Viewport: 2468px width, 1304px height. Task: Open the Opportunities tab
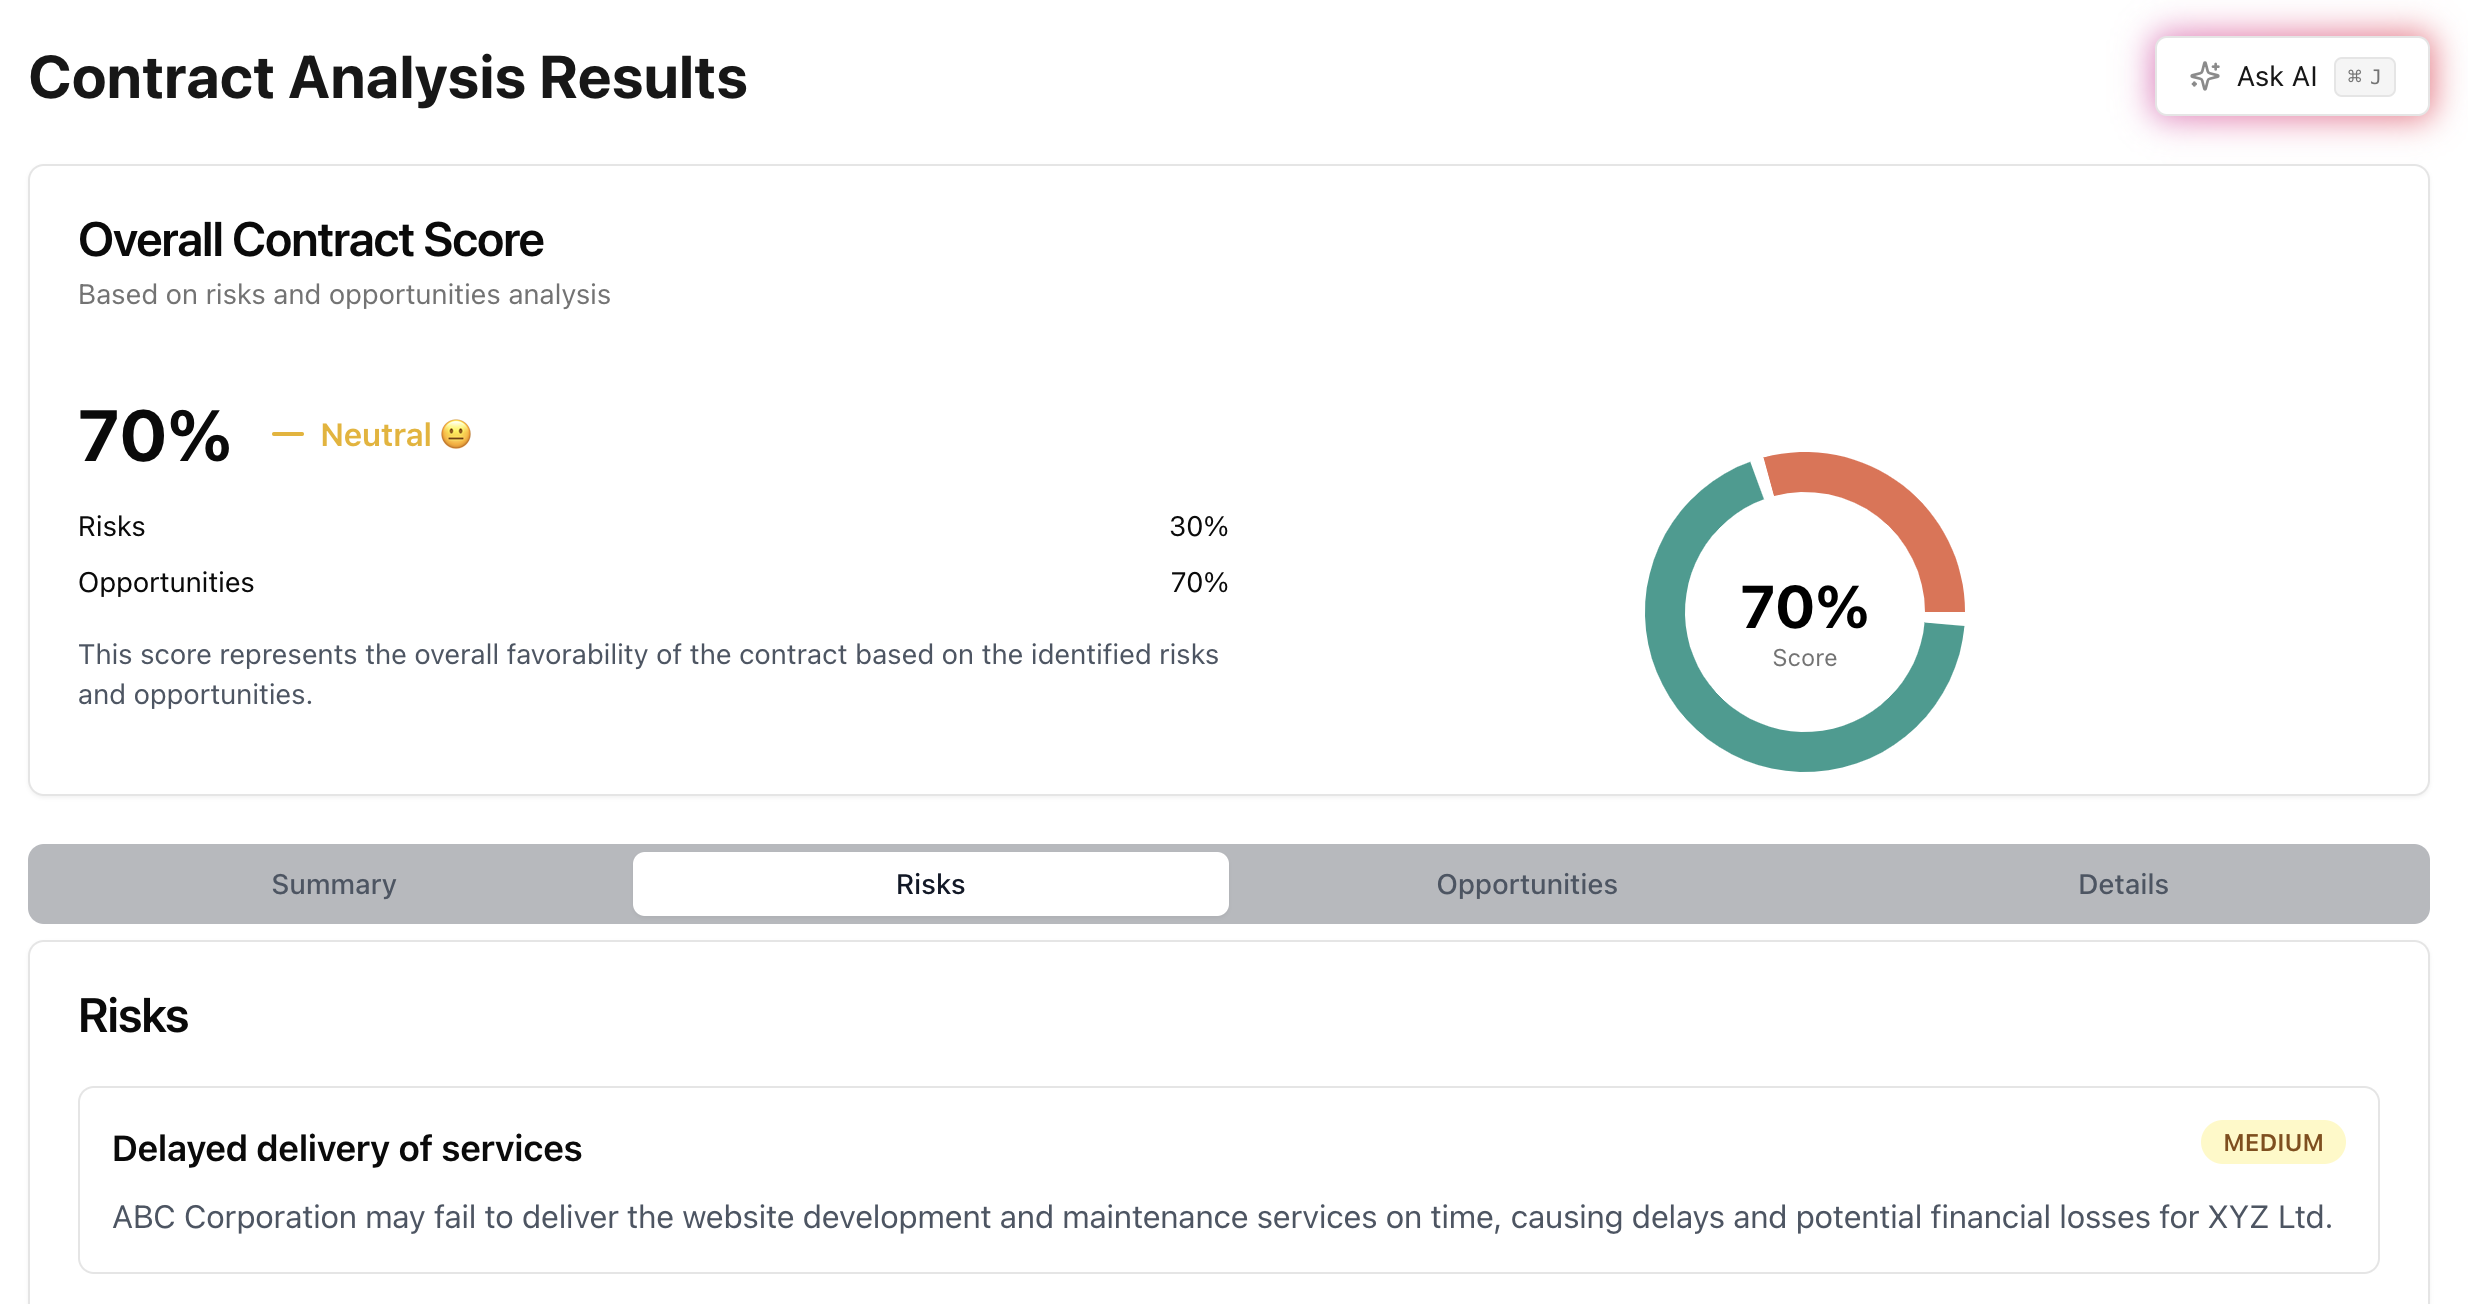point(1526,884)
